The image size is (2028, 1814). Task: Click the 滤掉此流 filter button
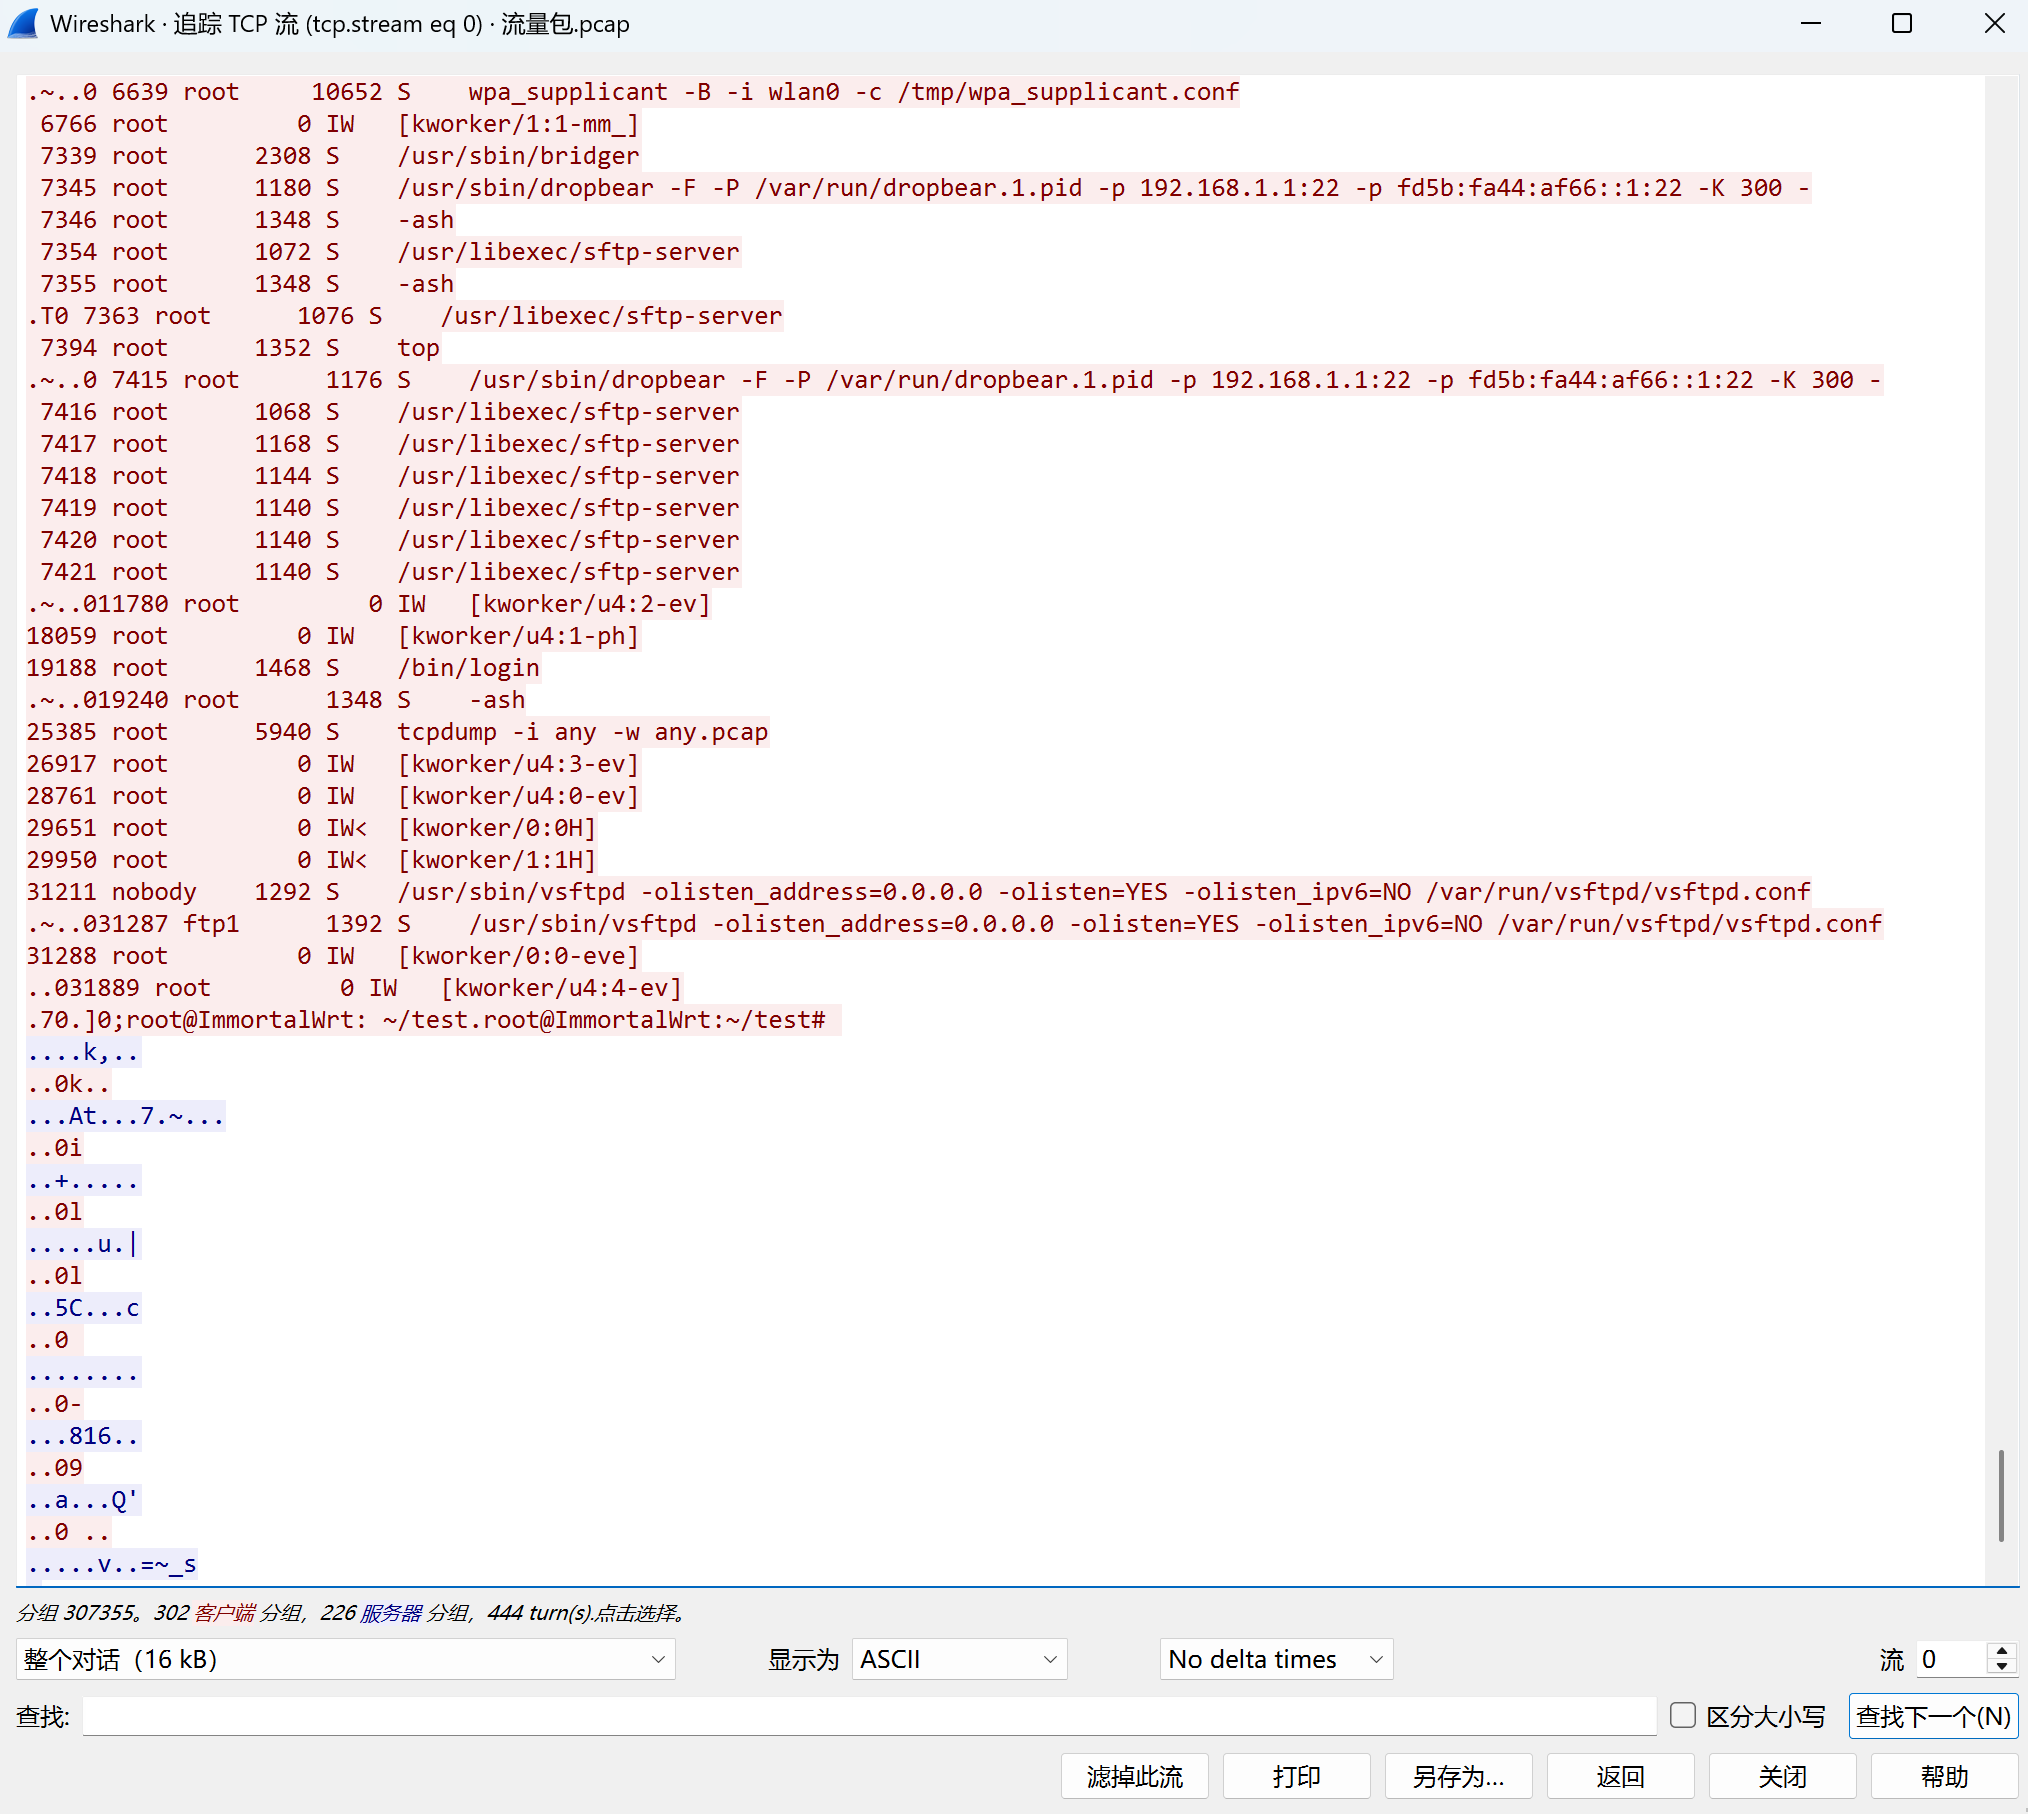1134,1777
